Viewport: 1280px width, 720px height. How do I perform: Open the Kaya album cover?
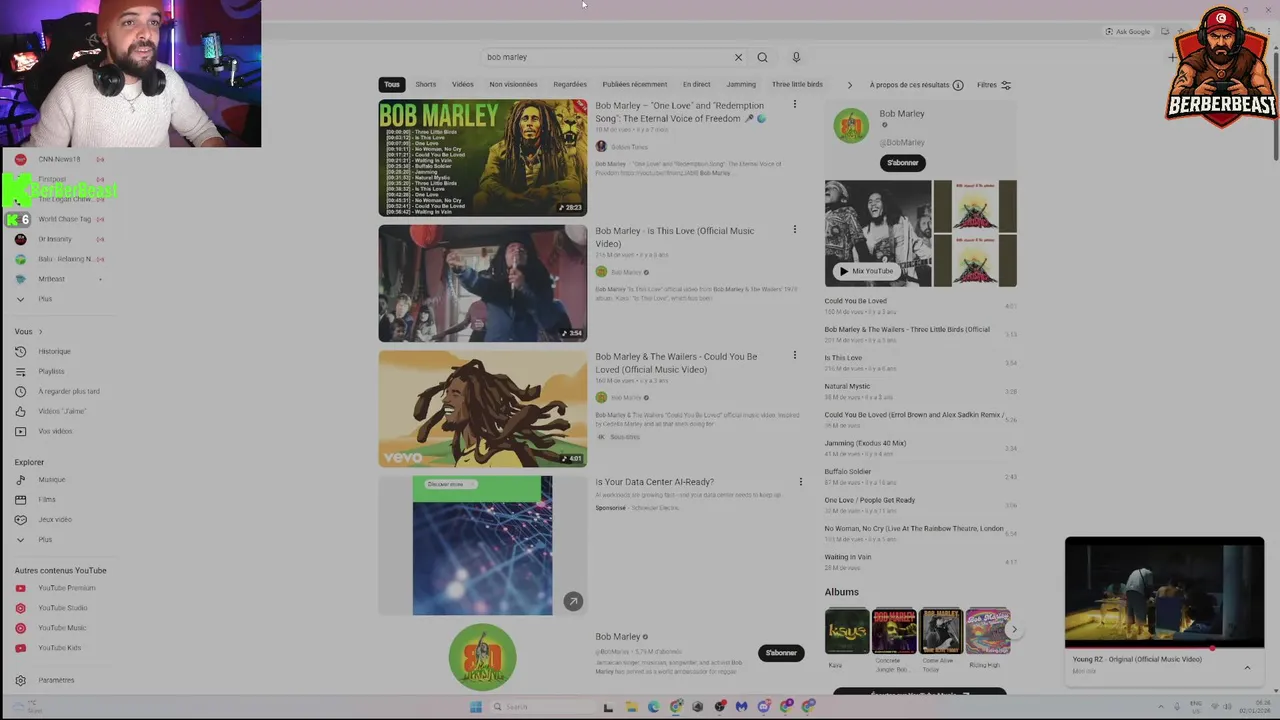(x=847, y=631)
